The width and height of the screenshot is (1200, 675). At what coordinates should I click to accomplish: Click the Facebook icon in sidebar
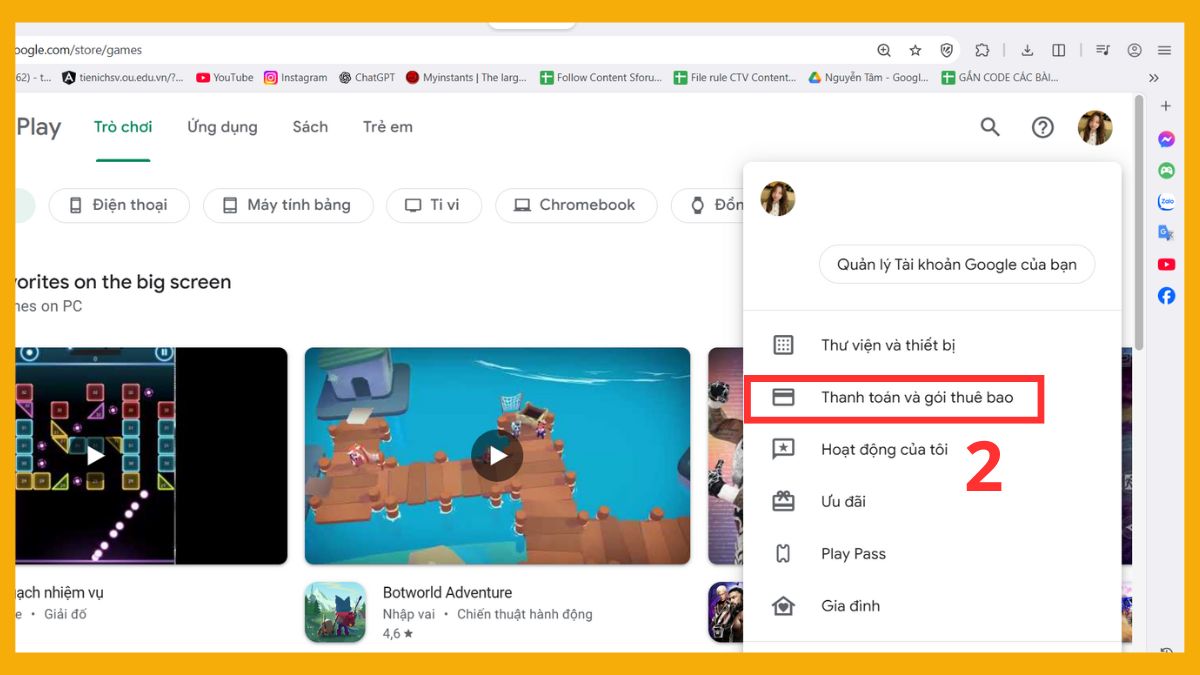tap(1166, 296)
